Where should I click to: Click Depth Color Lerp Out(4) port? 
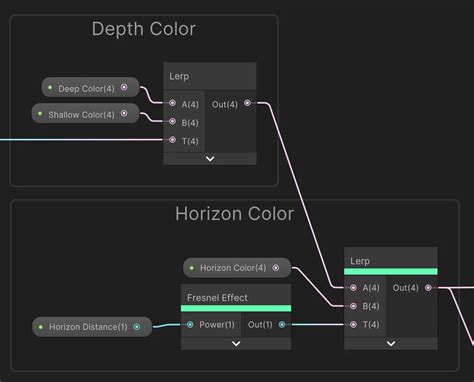pyautogui.click(x=247, y=103)
